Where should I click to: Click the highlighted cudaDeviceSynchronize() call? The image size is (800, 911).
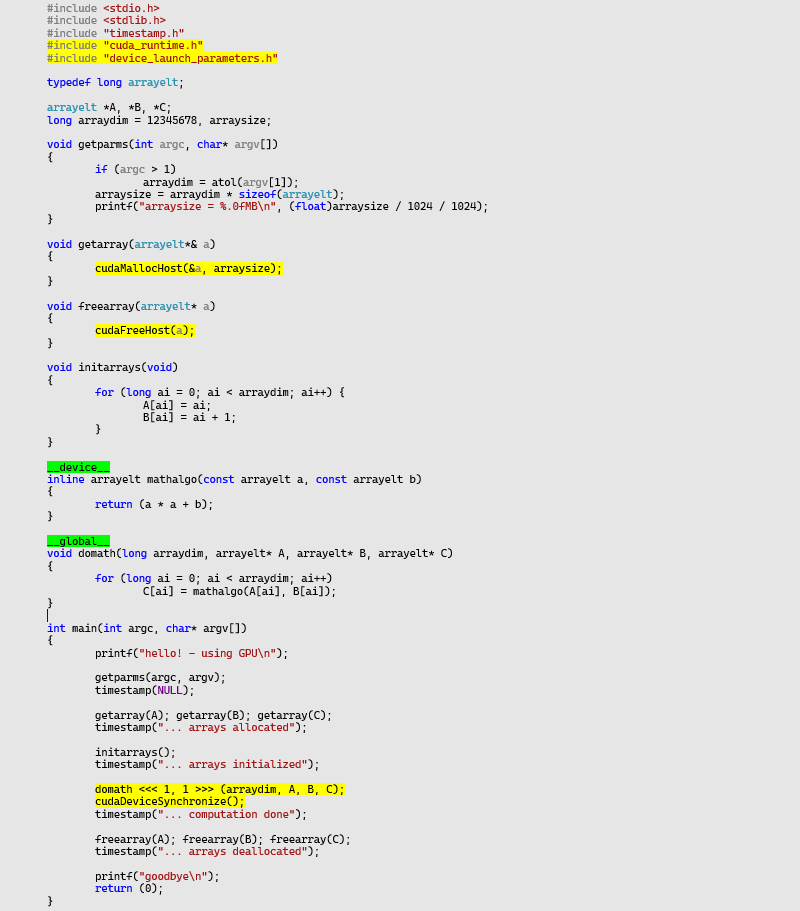(170, 802)
